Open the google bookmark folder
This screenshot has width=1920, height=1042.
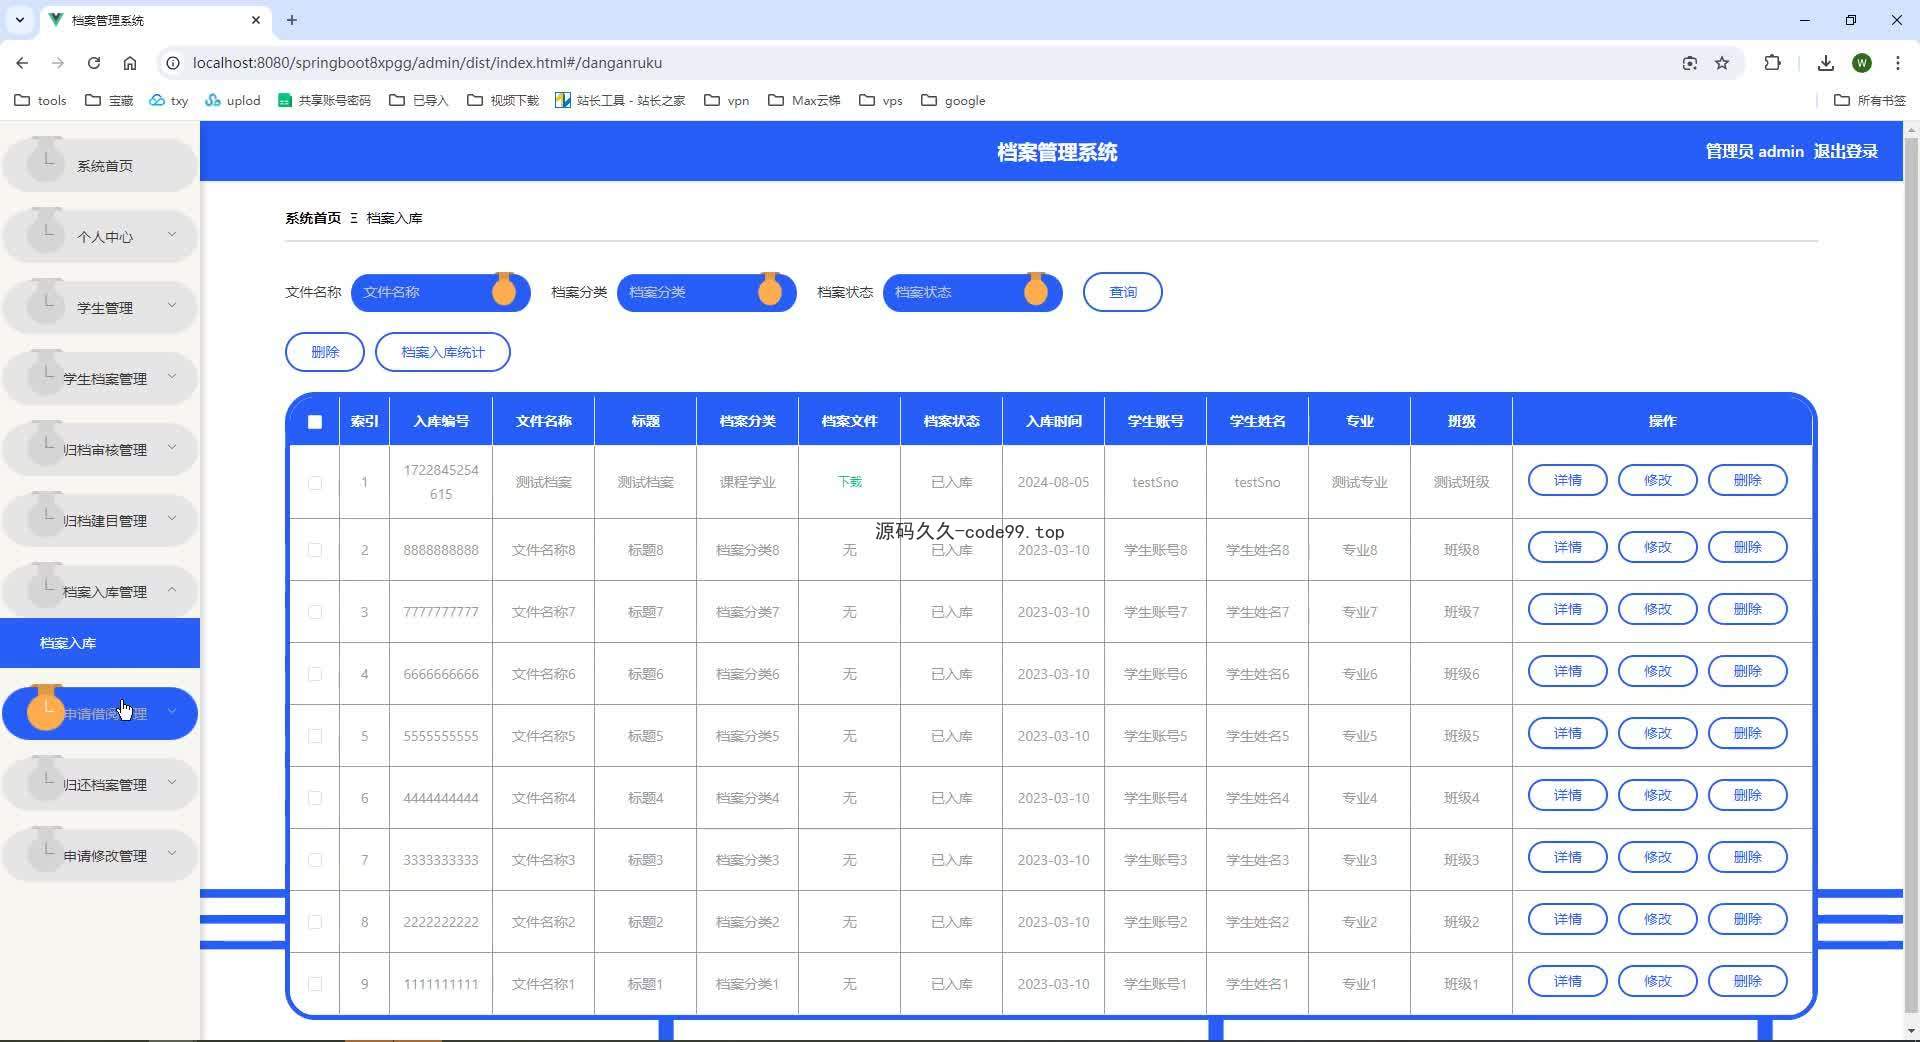[954, 100]
